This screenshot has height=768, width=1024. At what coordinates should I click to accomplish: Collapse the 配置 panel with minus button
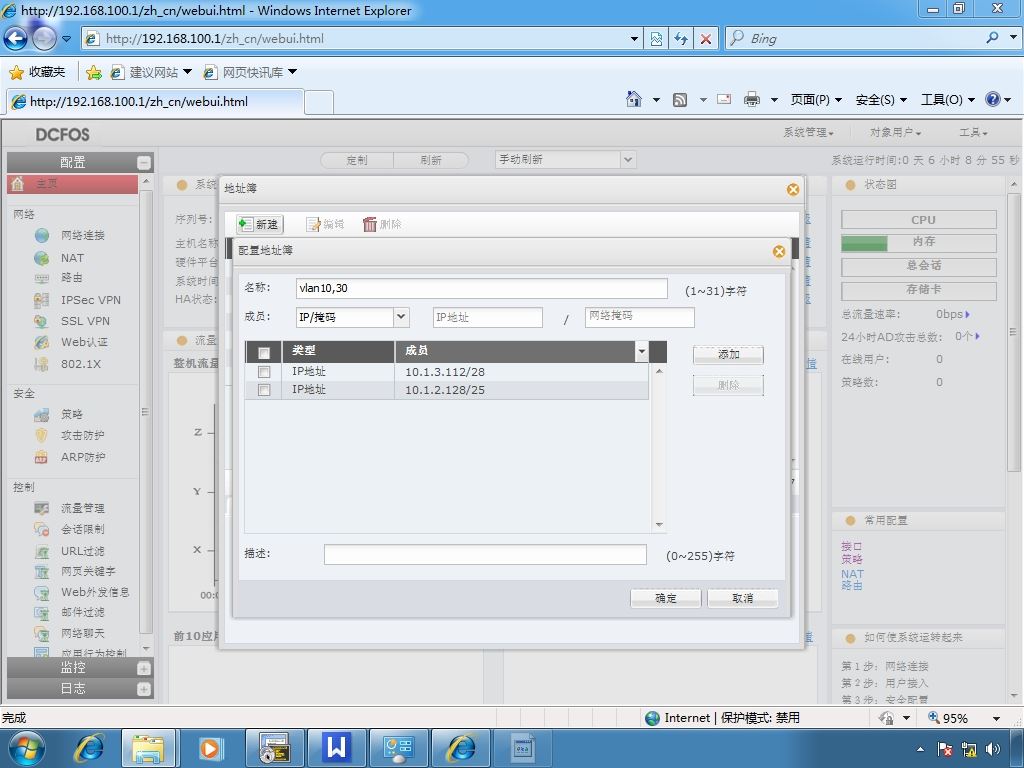point(144,163)
